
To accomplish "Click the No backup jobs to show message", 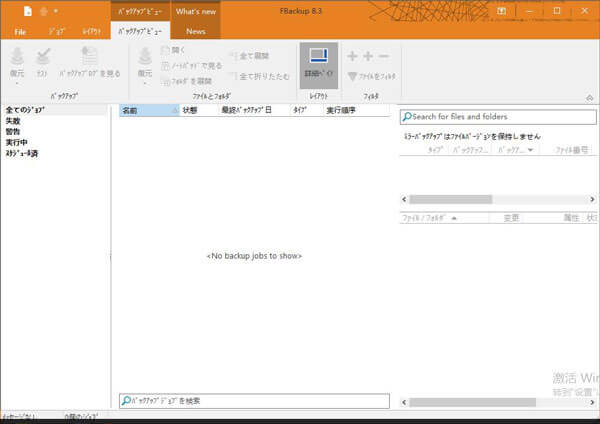I will click(254, 256).
